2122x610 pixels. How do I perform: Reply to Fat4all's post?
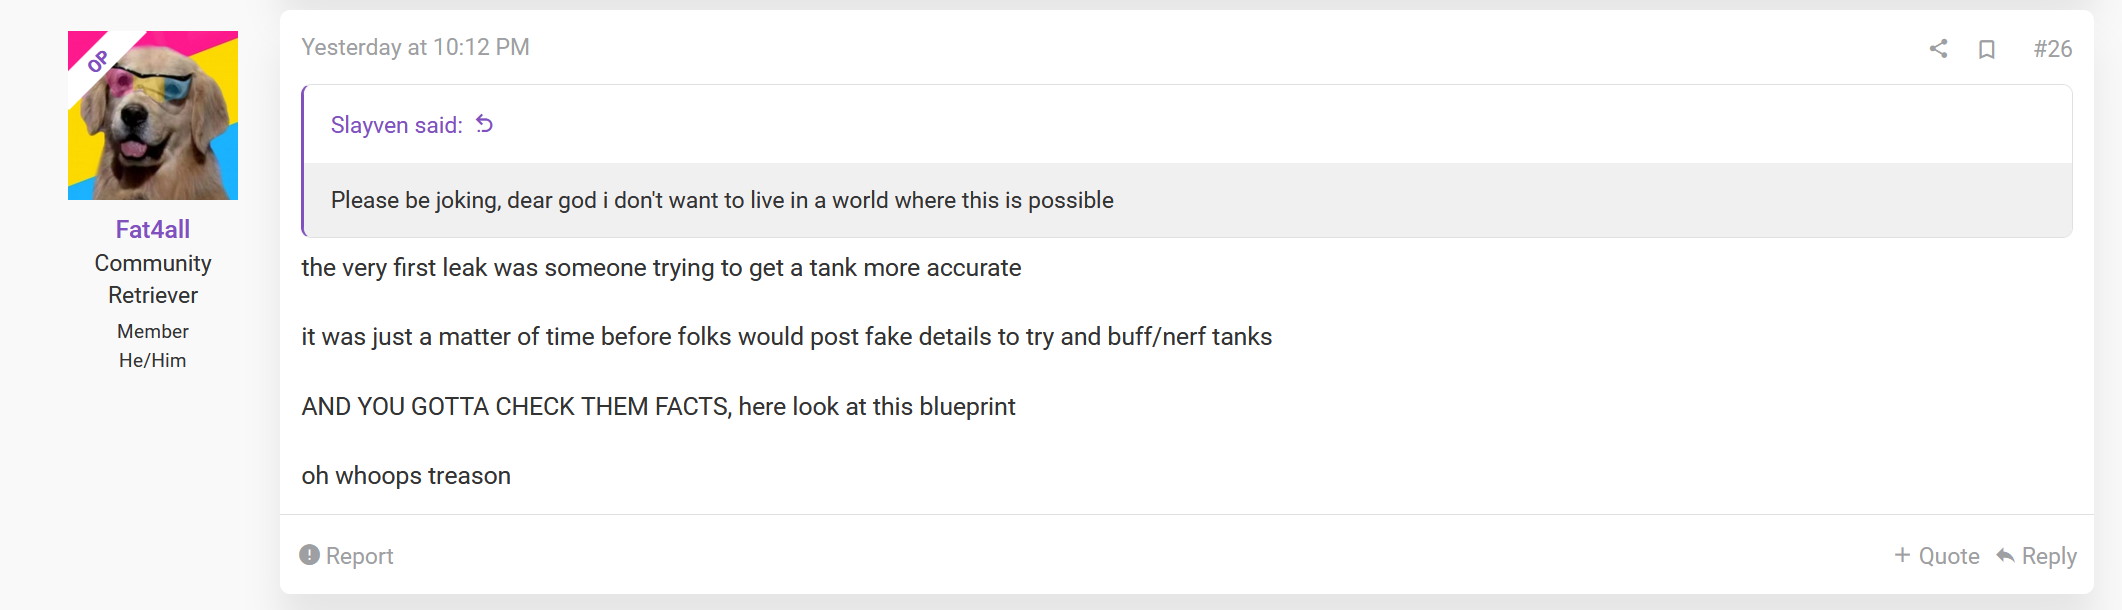(2036, 556)
